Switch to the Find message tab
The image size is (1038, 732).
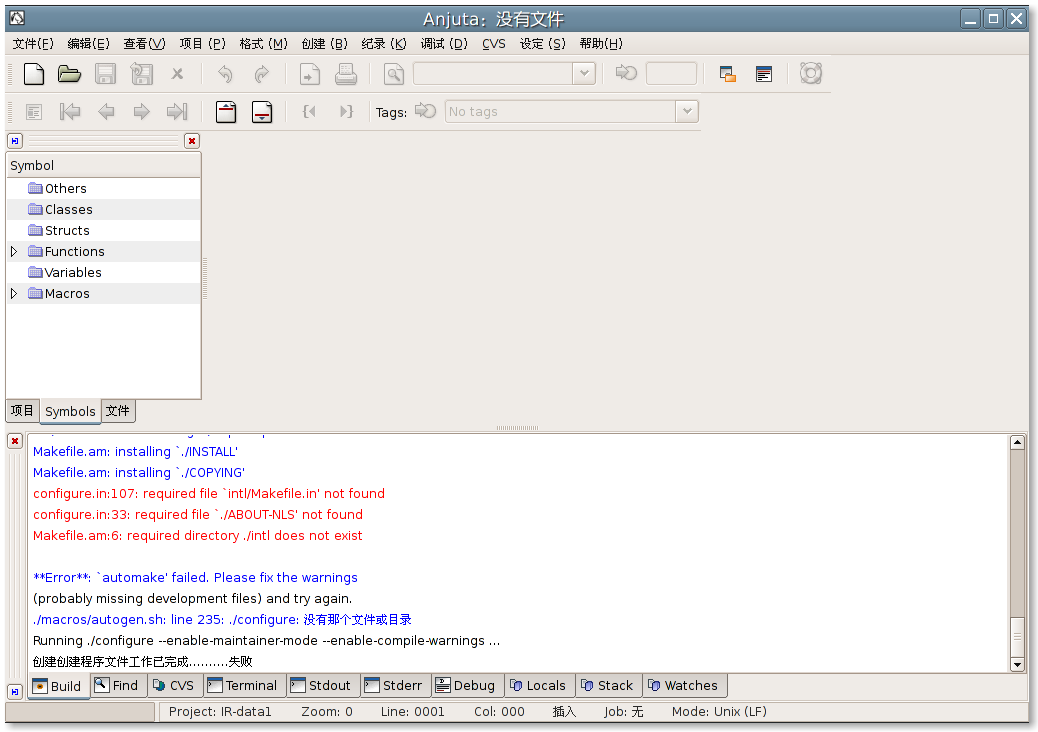[x=117, y=686]
